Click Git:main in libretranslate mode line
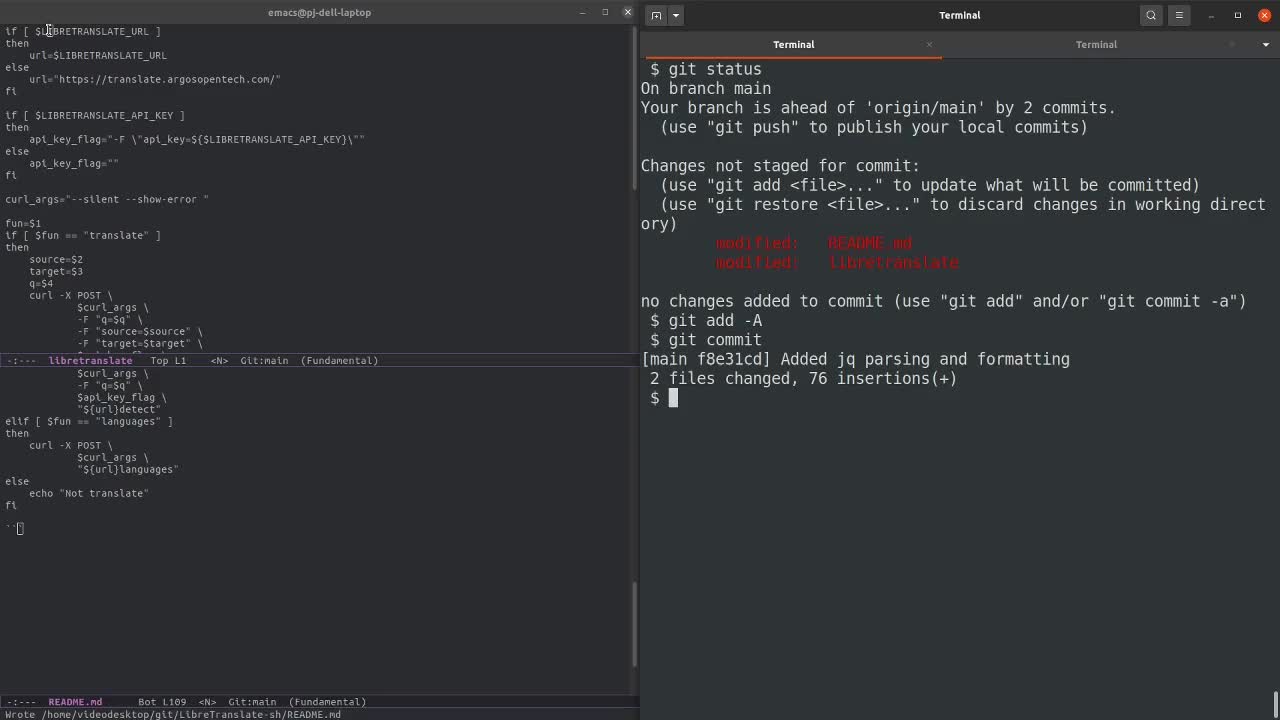Image resolution: width=1280 pixels, height=720 pixels. pos(264,360)
